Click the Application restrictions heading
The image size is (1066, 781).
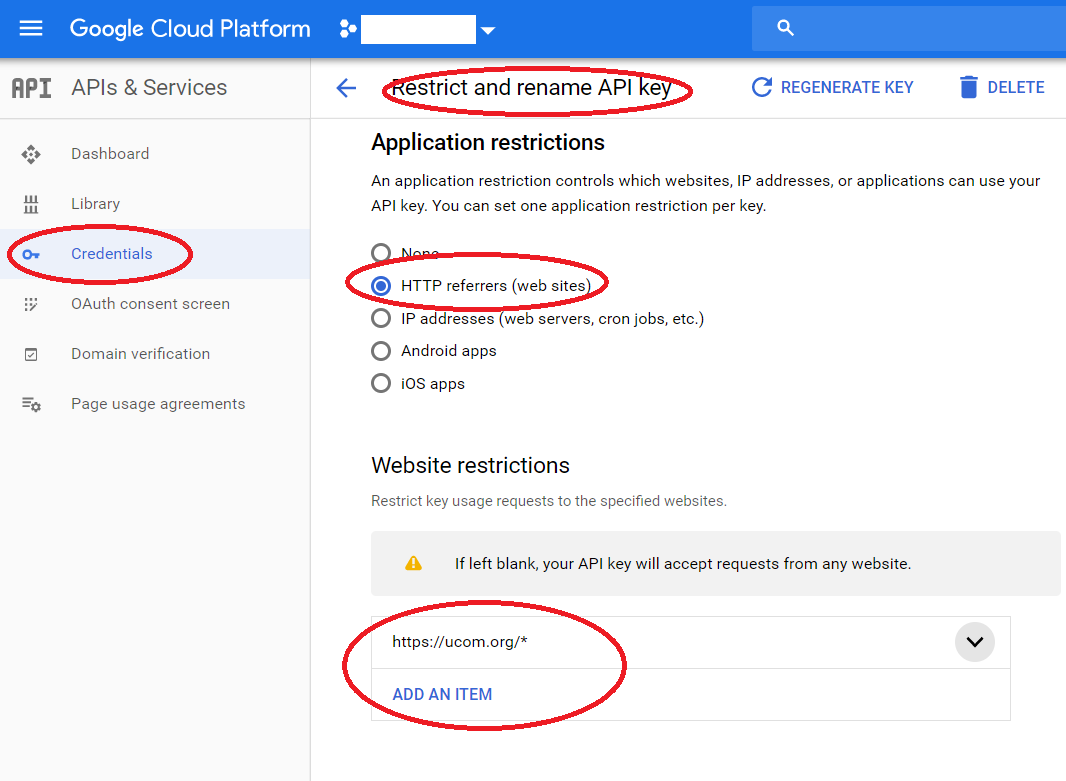[x=488, y=142]
